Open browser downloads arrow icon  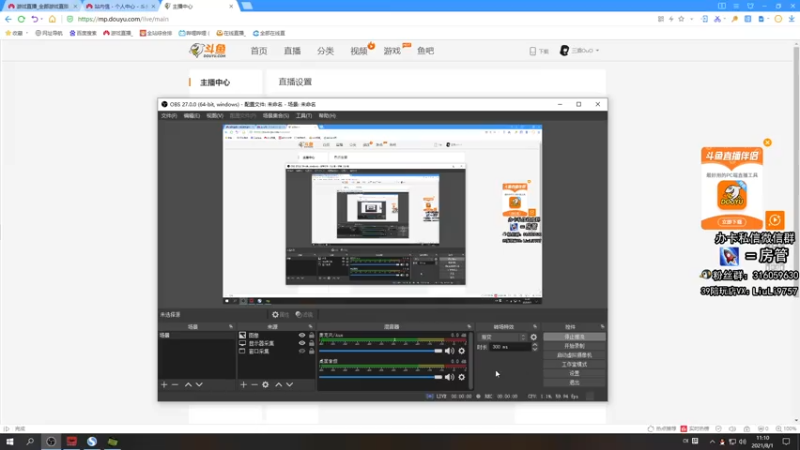coord(791,19)
